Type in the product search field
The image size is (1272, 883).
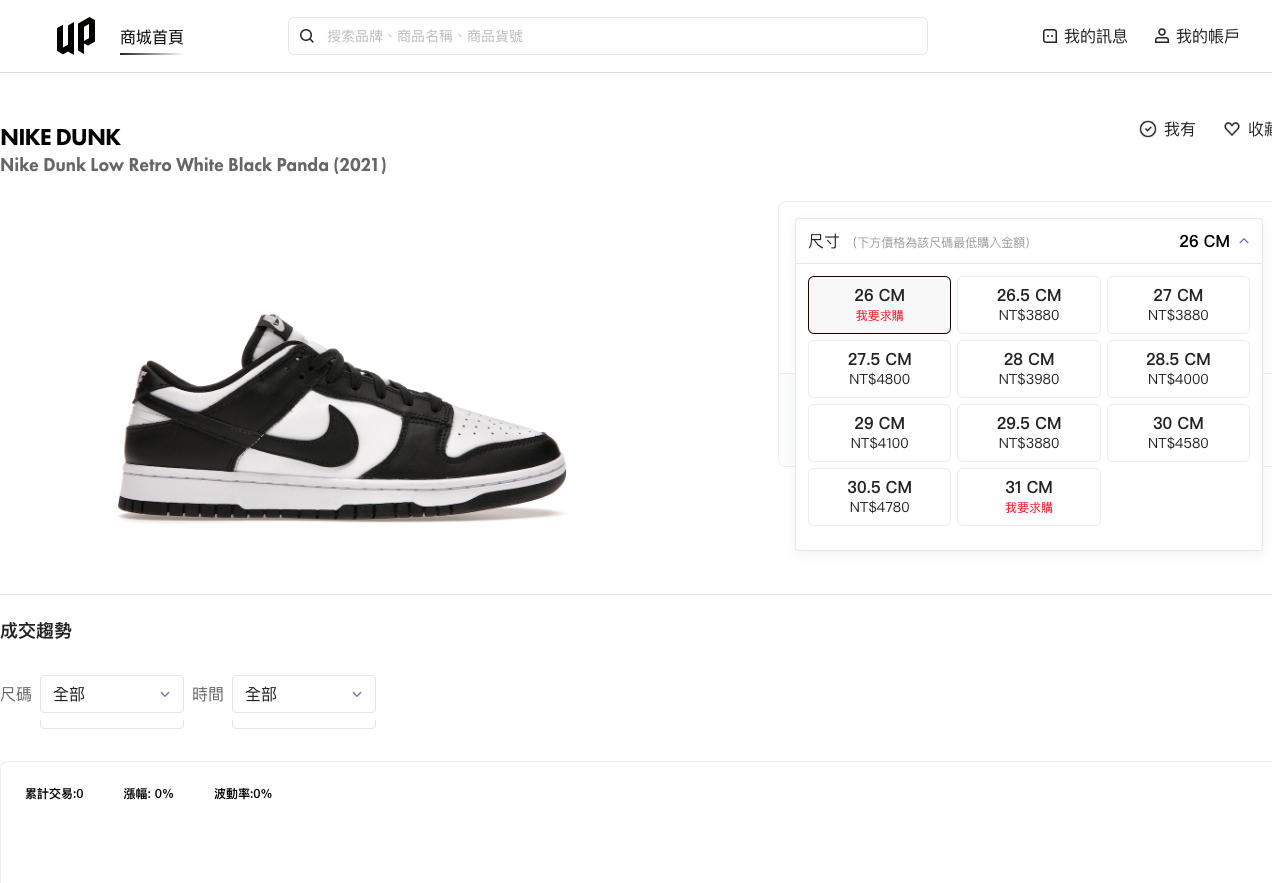click(620, 36)
